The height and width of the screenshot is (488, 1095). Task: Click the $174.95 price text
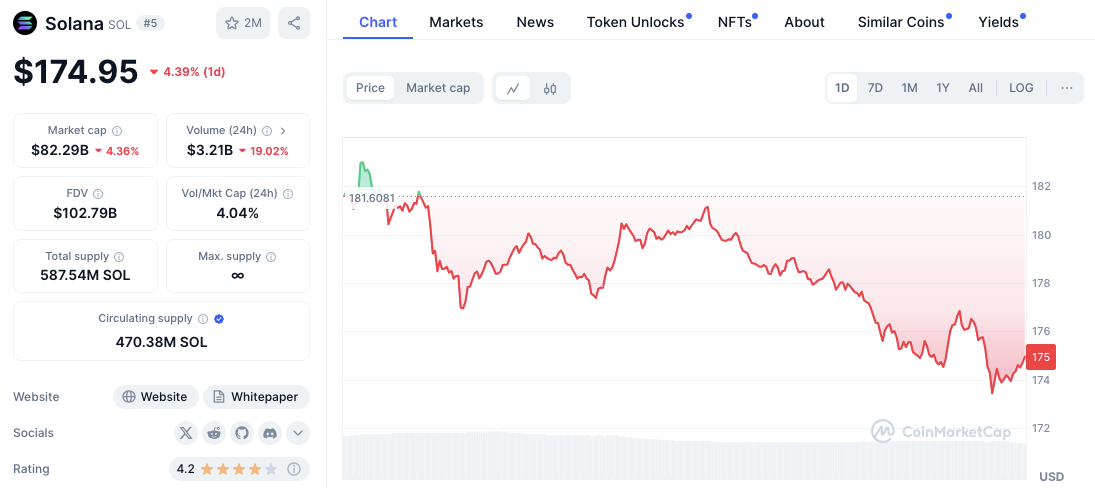coord(76,72)
